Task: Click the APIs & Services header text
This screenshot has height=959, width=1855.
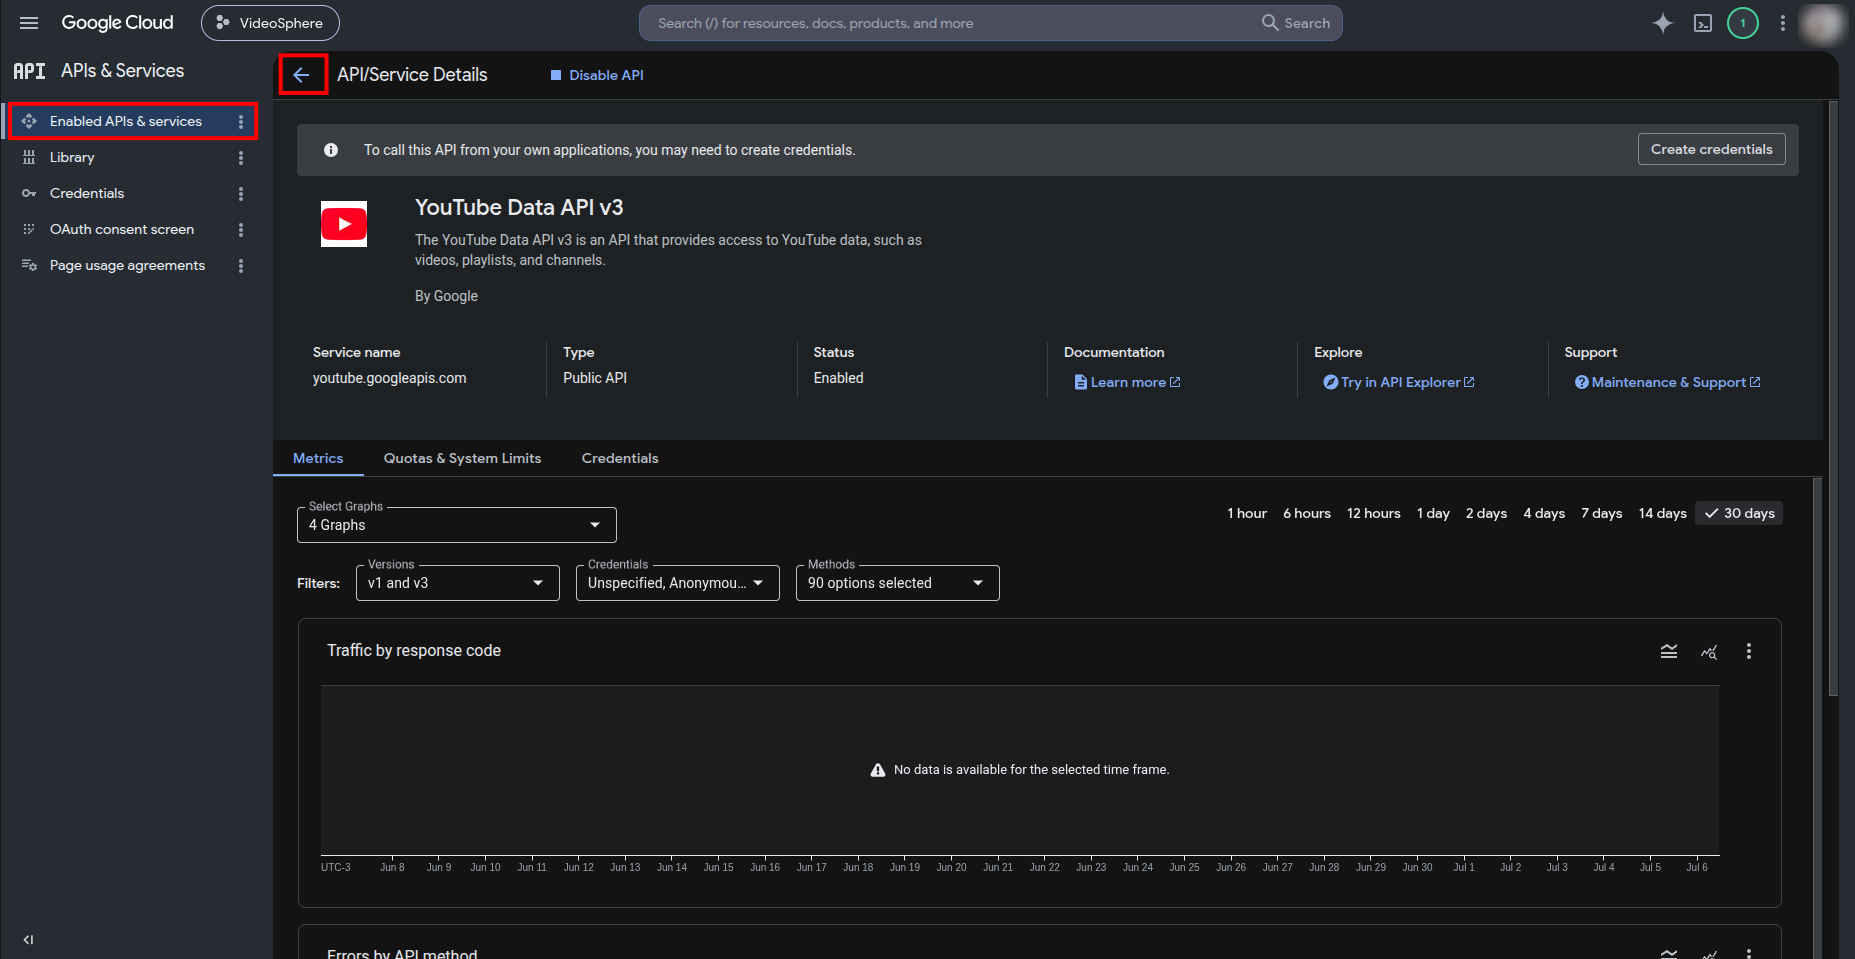Action: tap(122, 71)
